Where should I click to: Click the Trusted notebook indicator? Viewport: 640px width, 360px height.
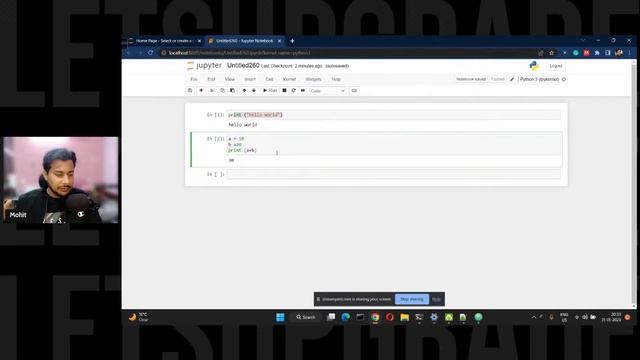498,79
